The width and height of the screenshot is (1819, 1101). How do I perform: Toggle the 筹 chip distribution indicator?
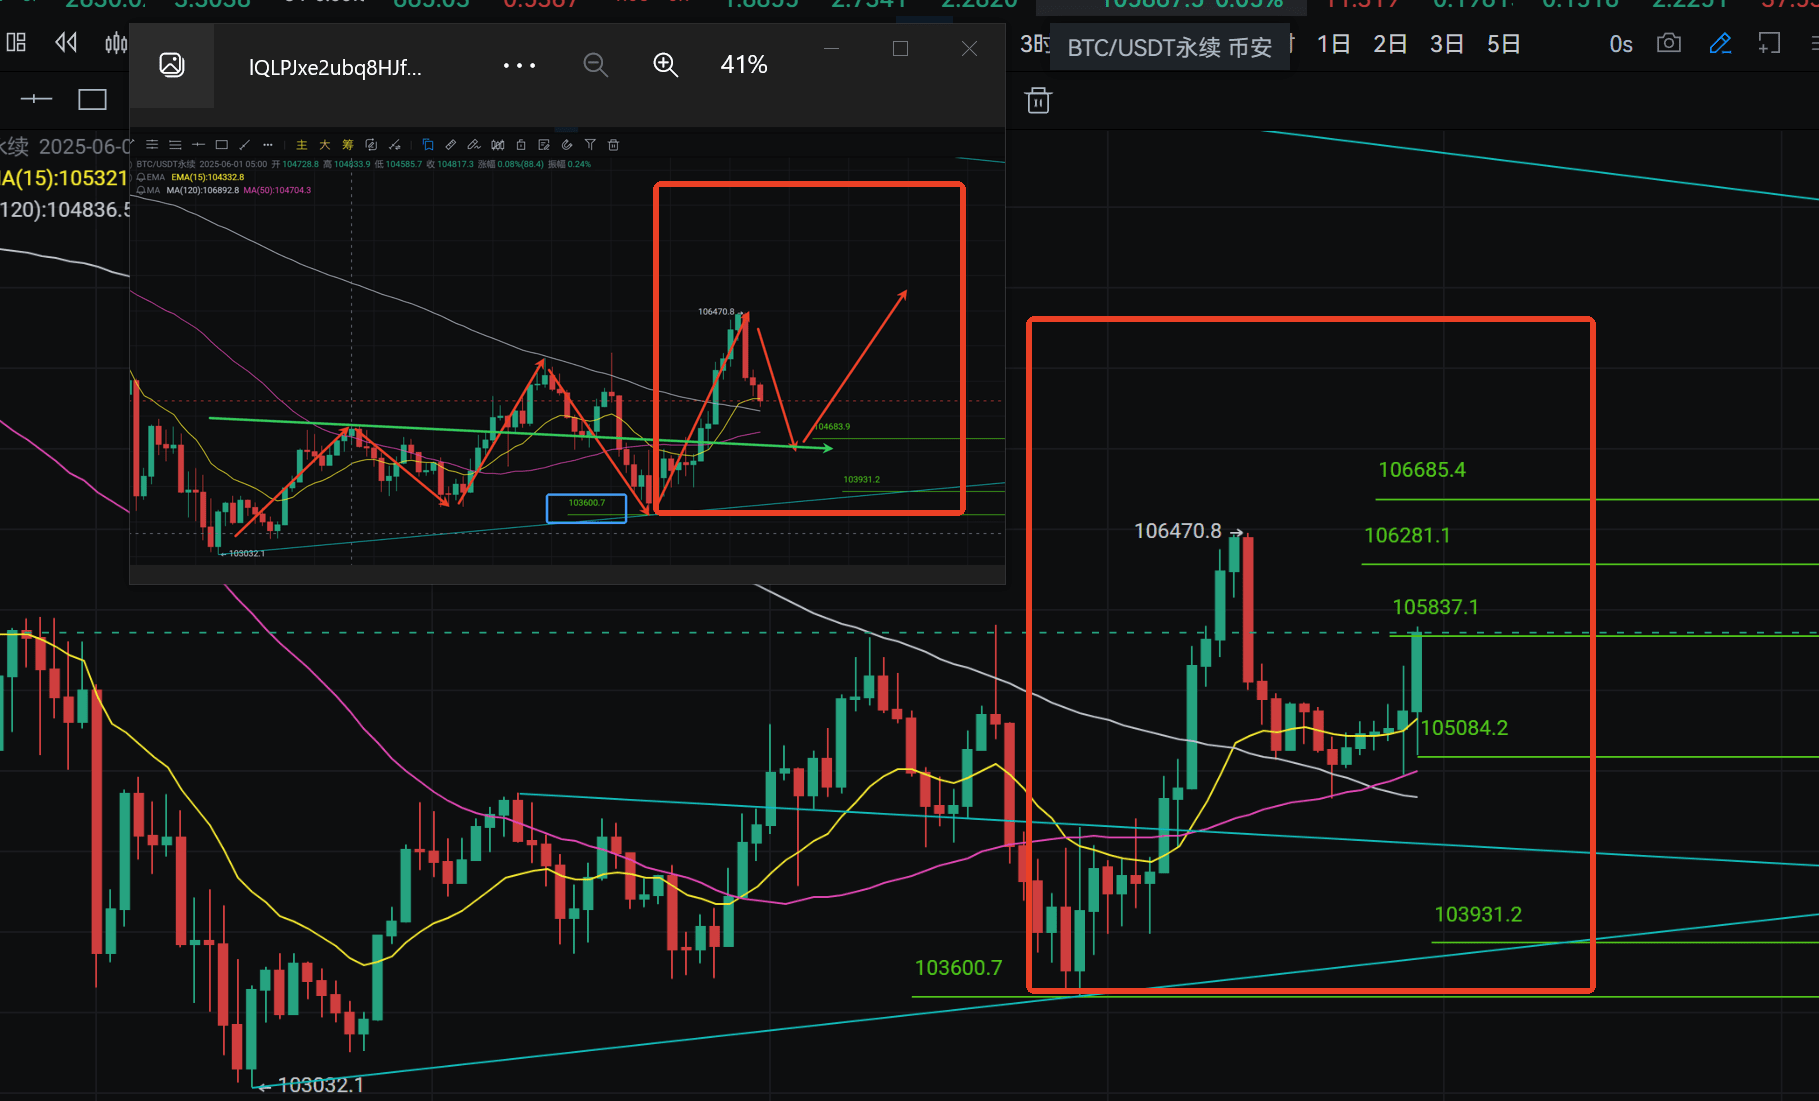tap(348, 144)
